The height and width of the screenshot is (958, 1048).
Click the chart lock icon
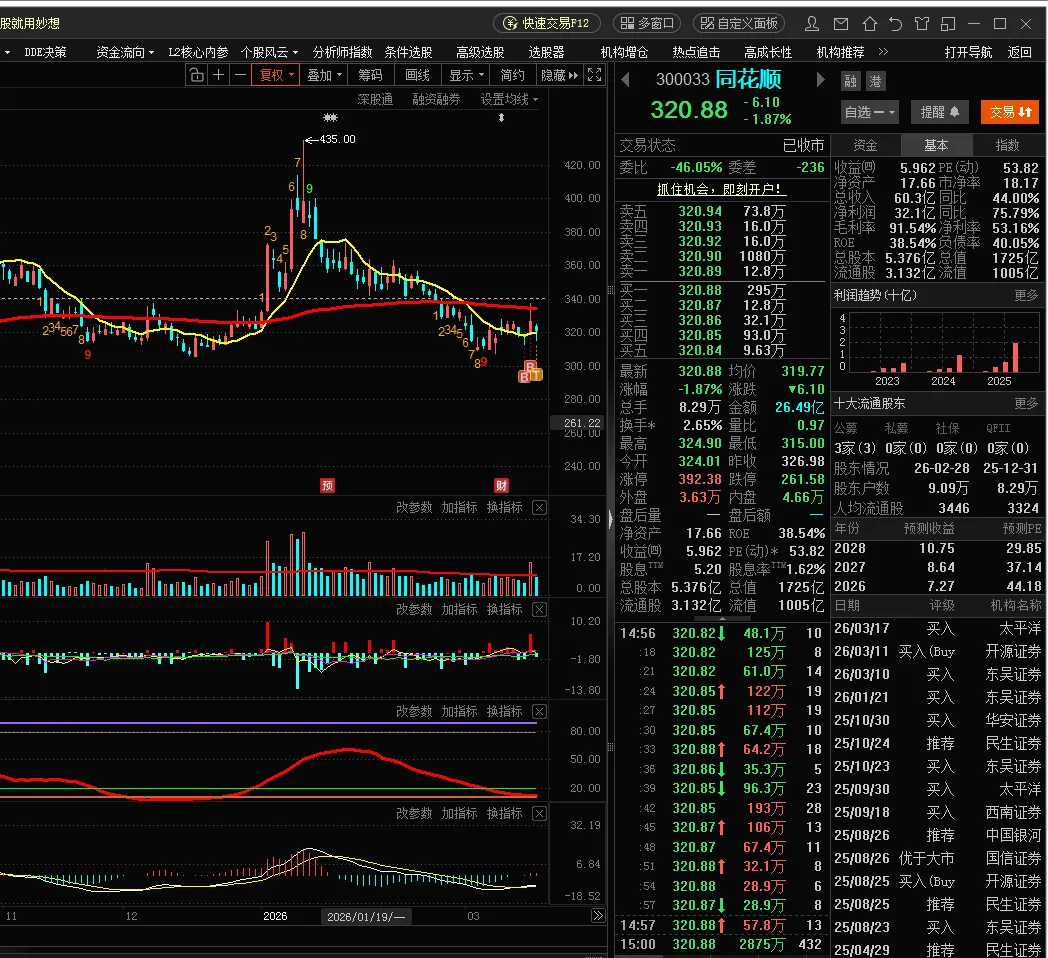click(x=196, y=75)
